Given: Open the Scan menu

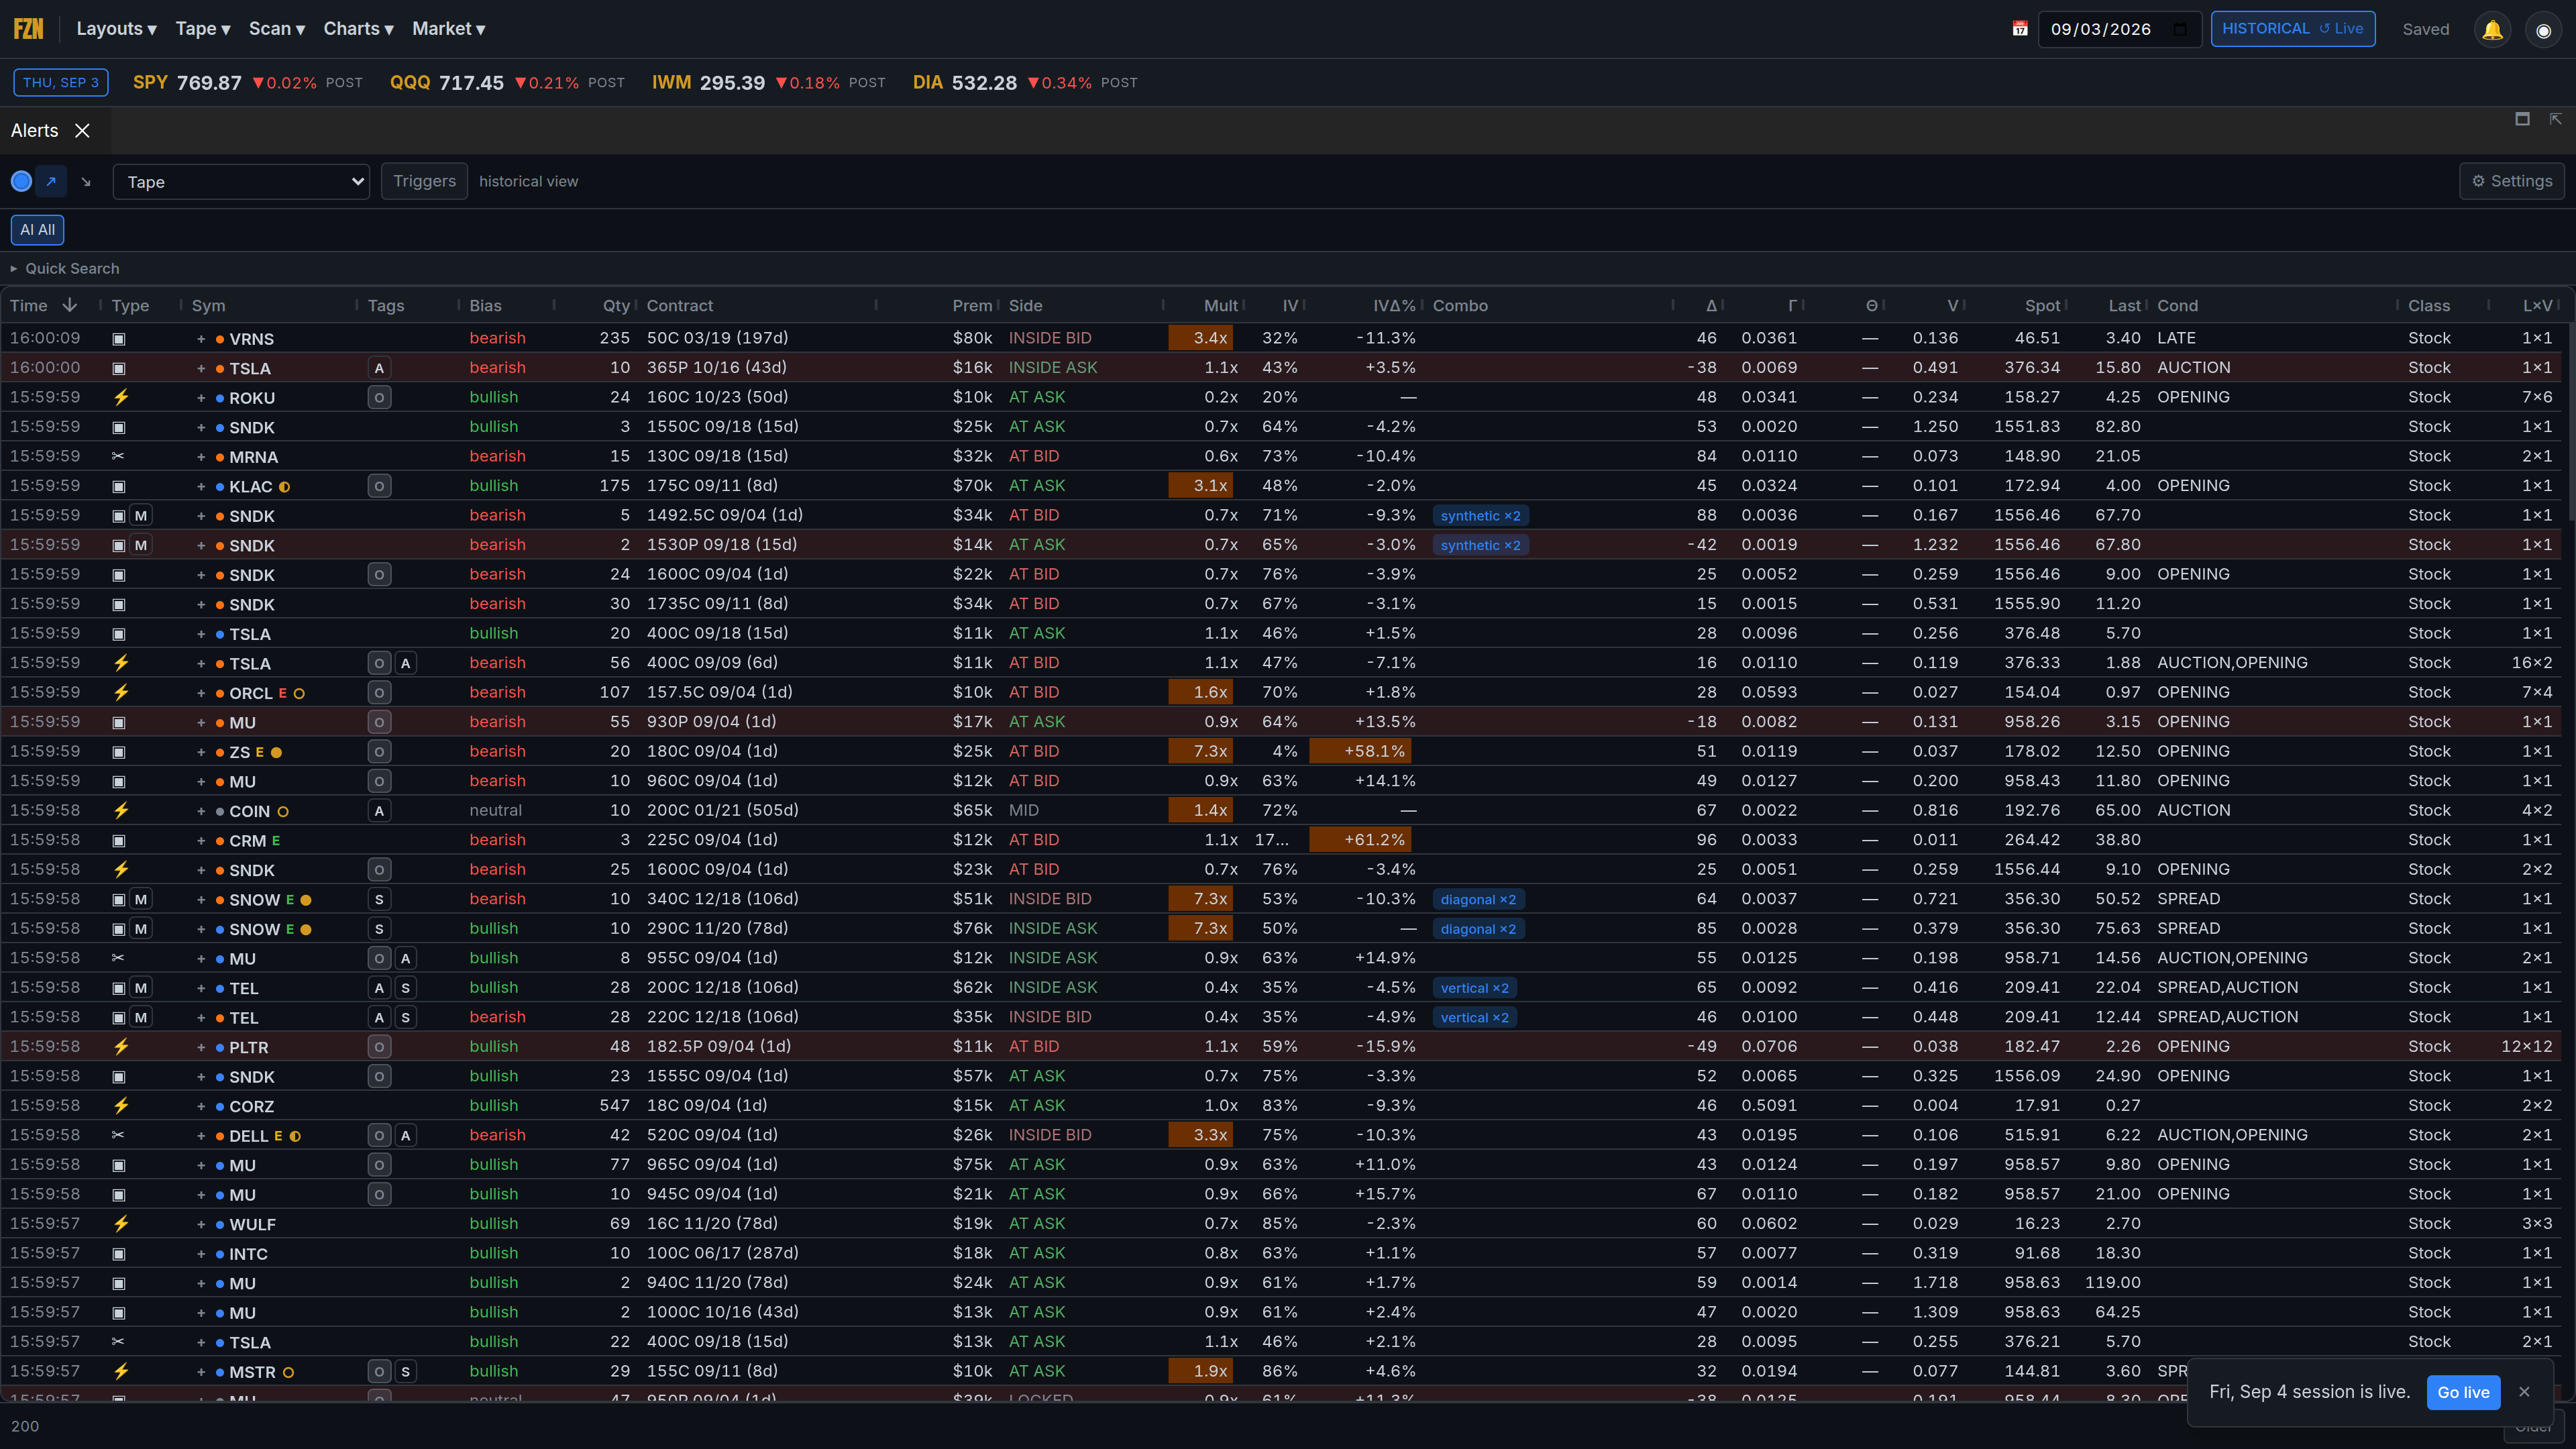Looking at the screenshot, I should point(277,29).
